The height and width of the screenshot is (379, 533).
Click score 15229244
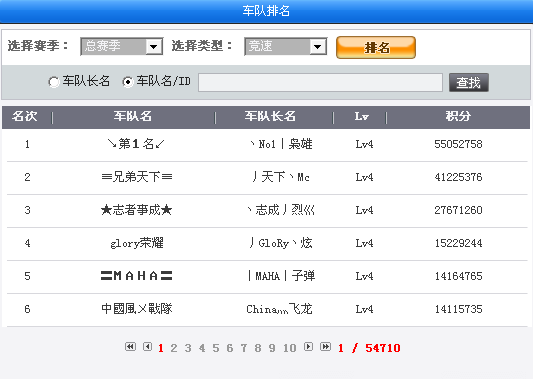pyautogui.click(x=458, y=243)
